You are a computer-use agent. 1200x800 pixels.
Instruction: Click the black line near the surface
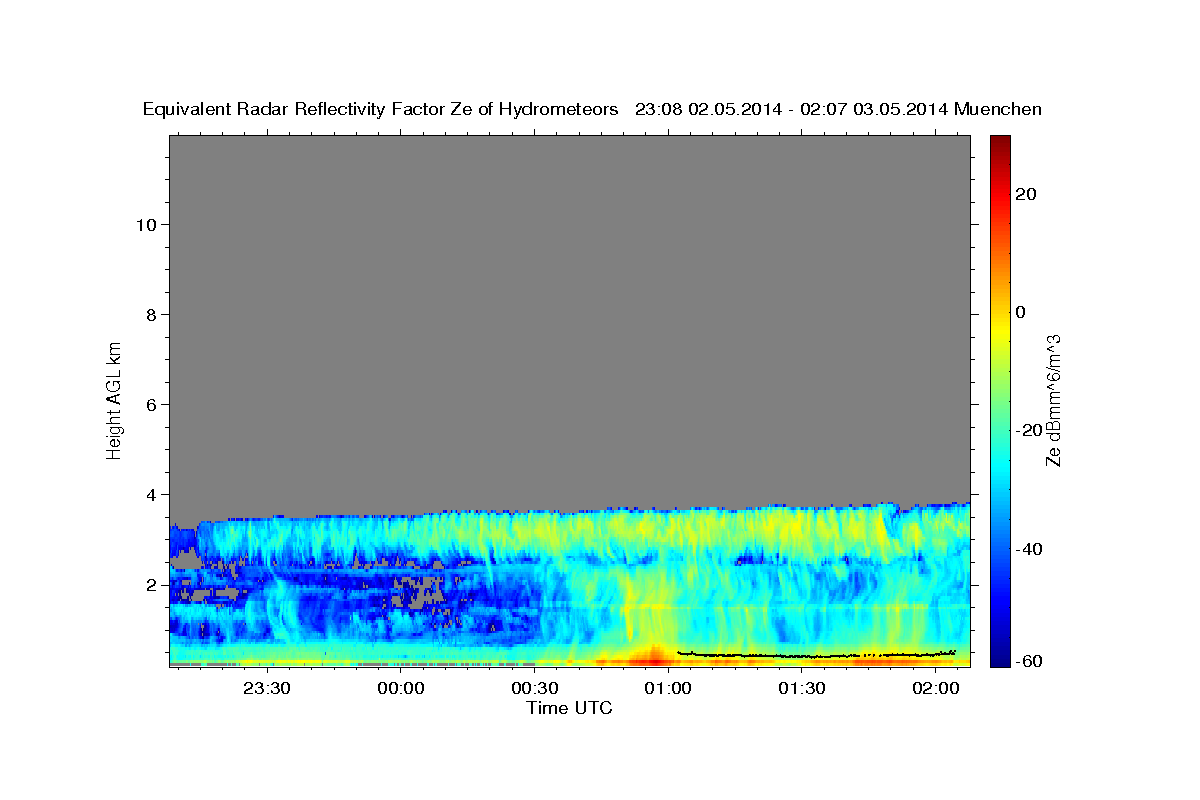click(x=816, y=655)
